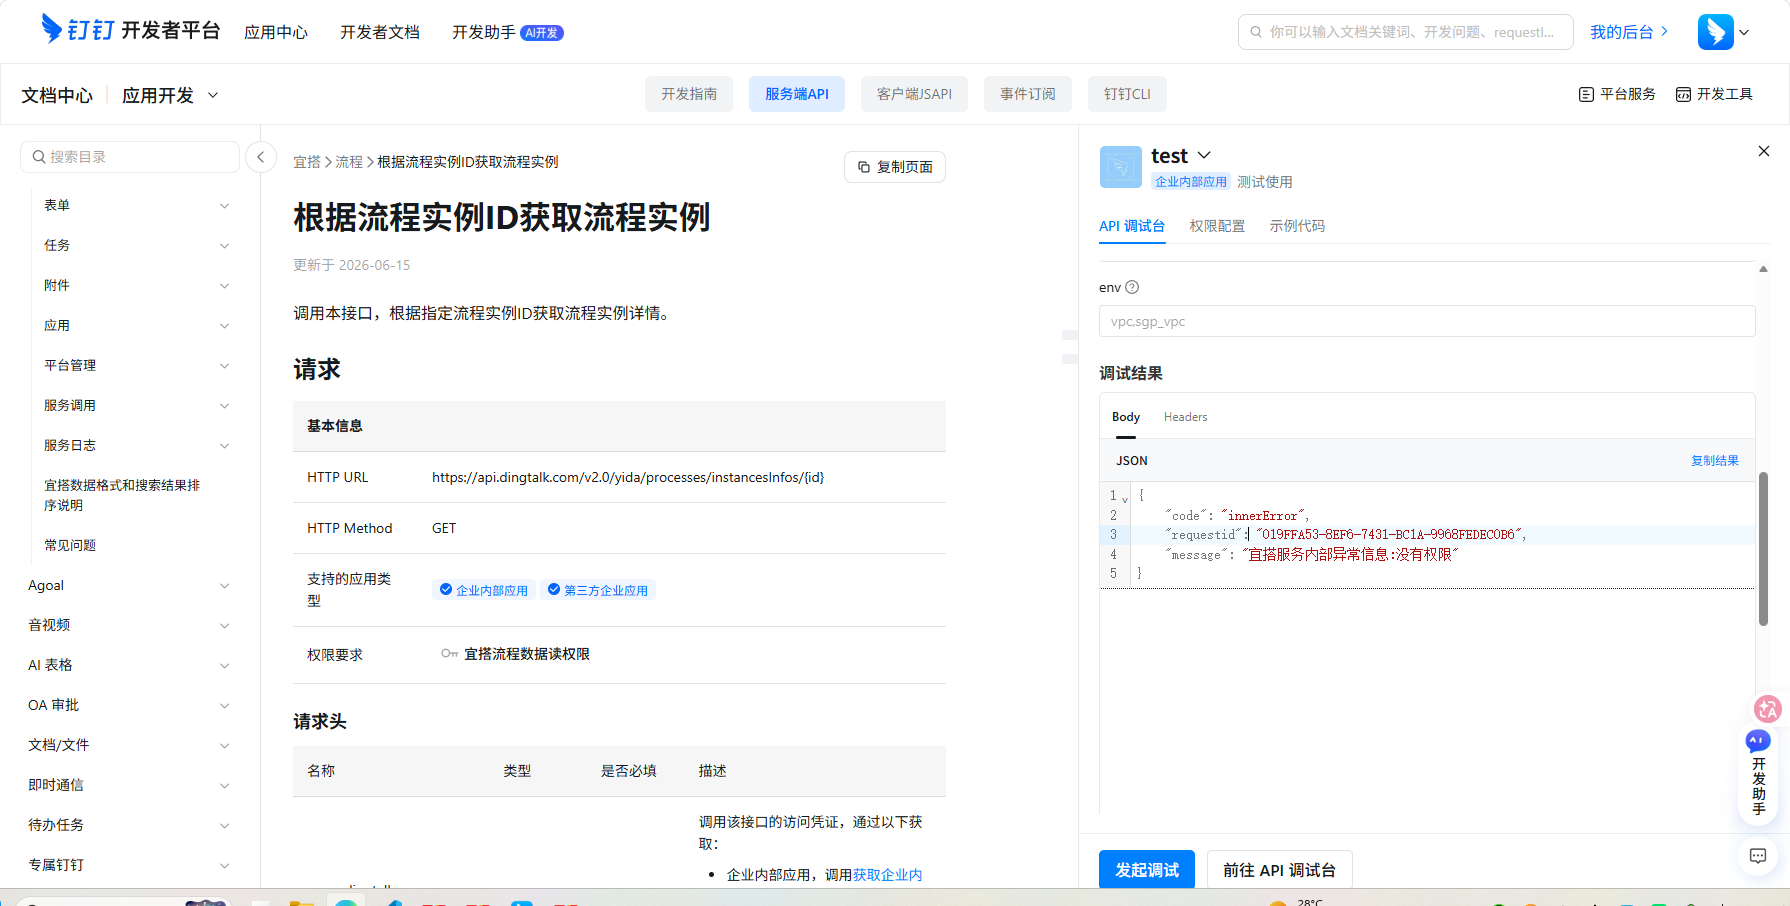
Task: Click the feedback comment icon
Action: tap(1758, 856)
